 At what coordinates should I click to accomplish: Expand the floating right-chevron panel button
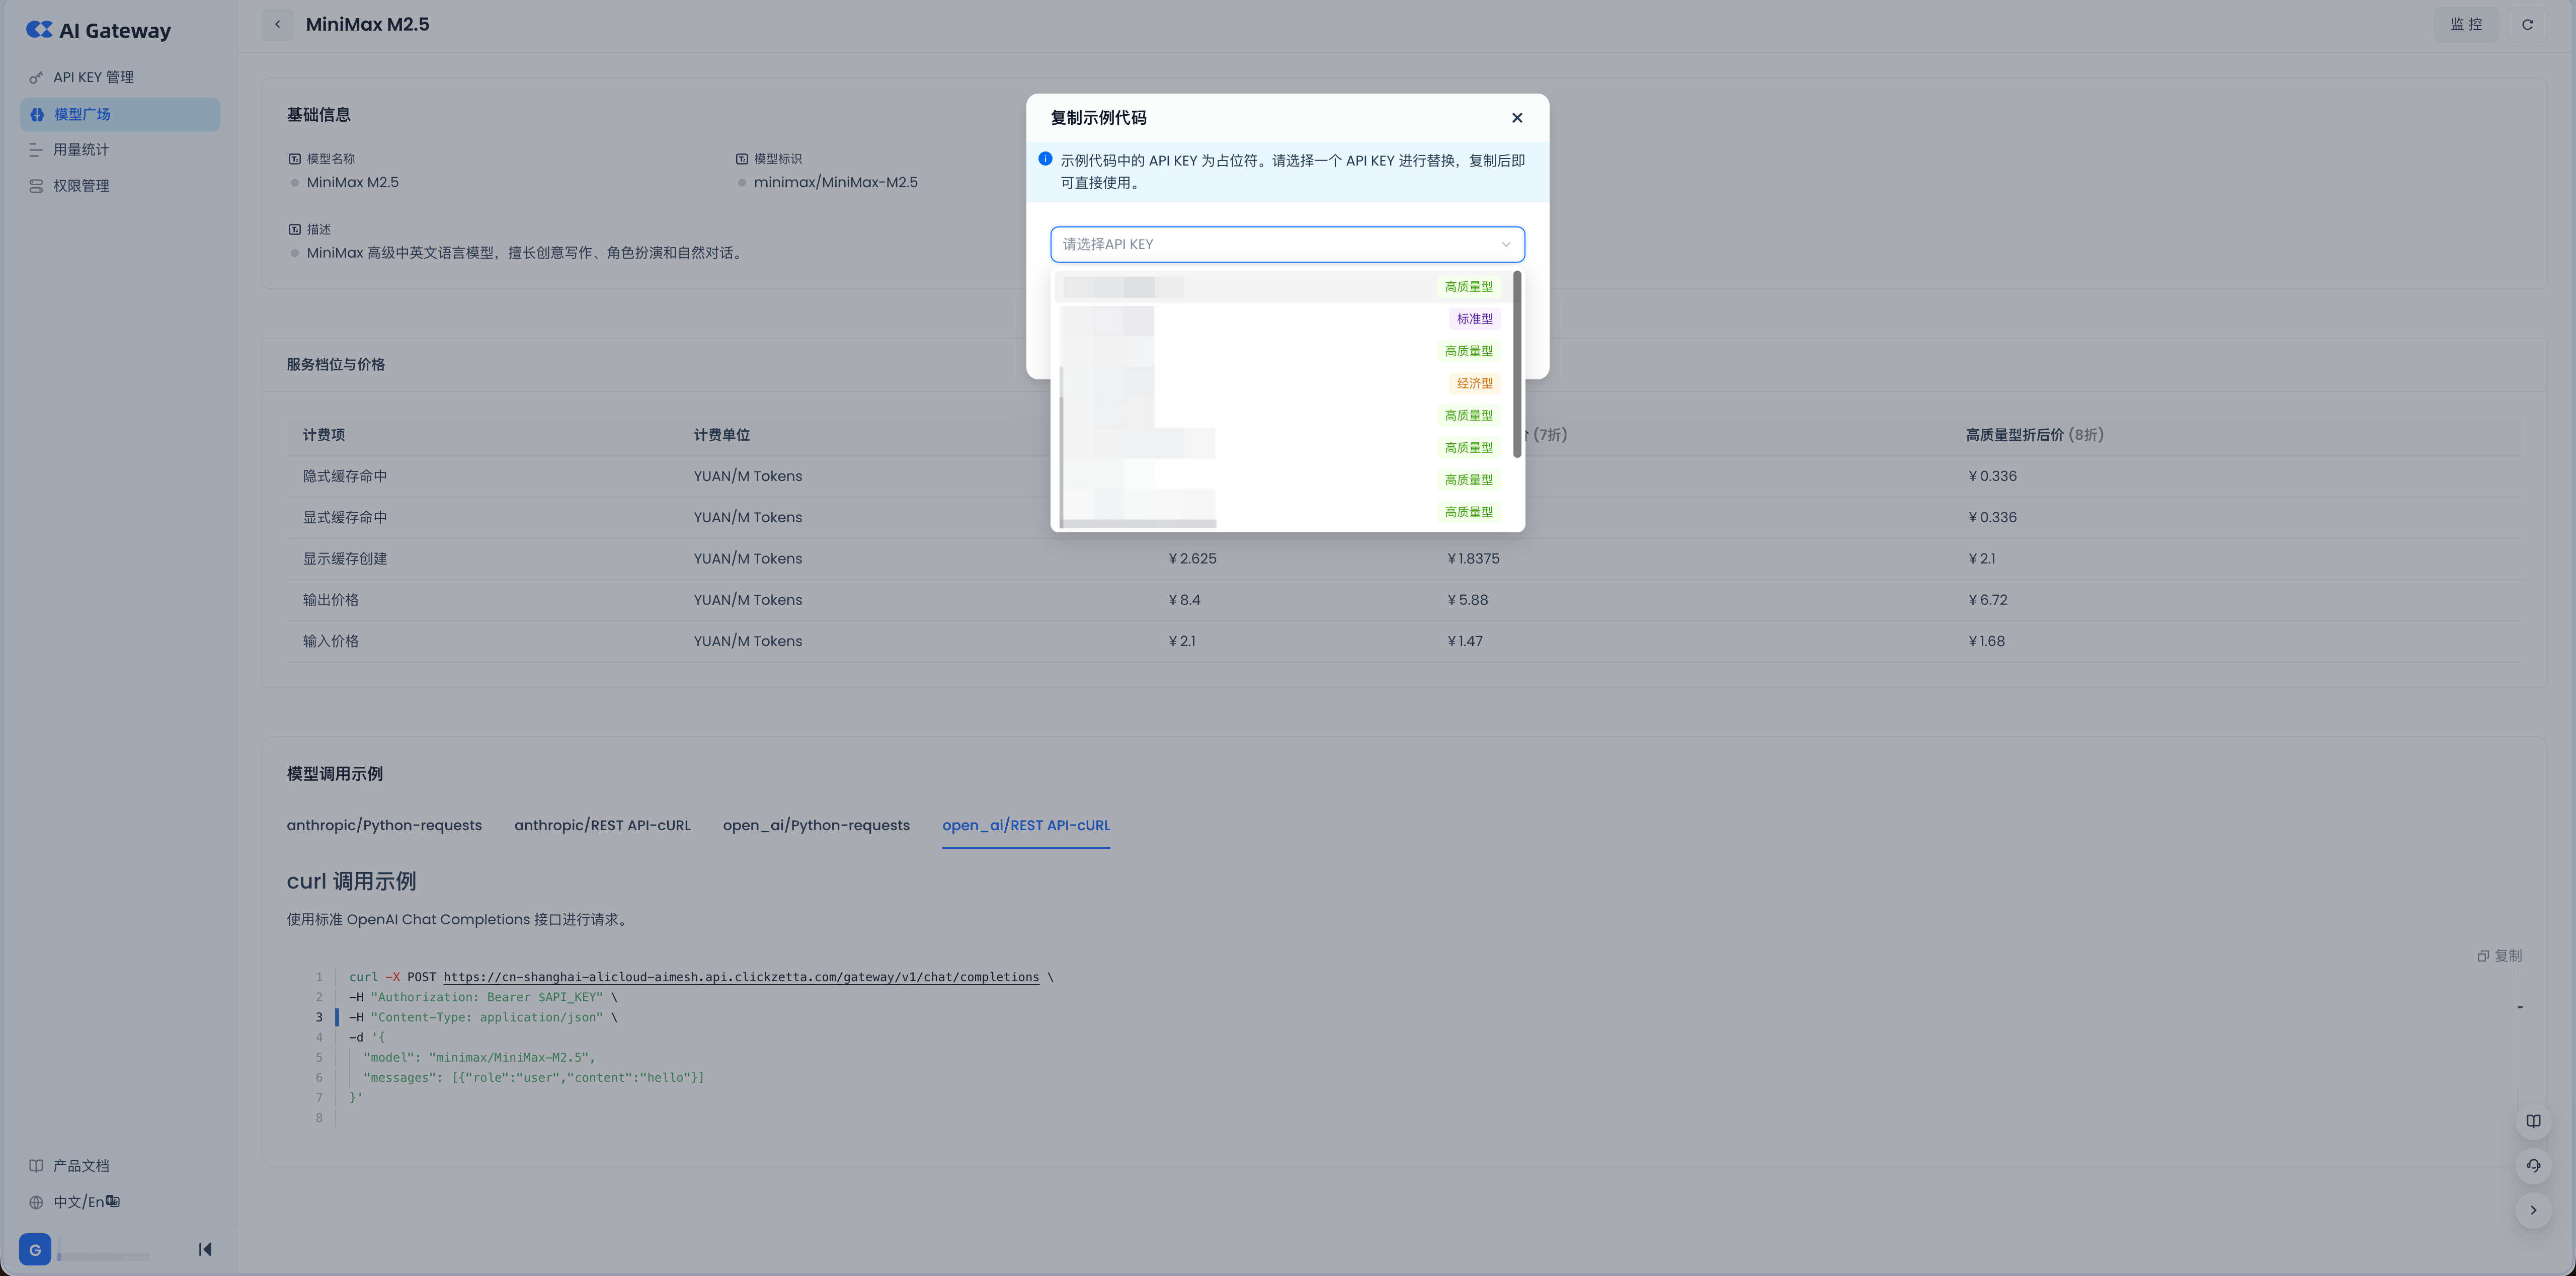coord(2533,1210)
